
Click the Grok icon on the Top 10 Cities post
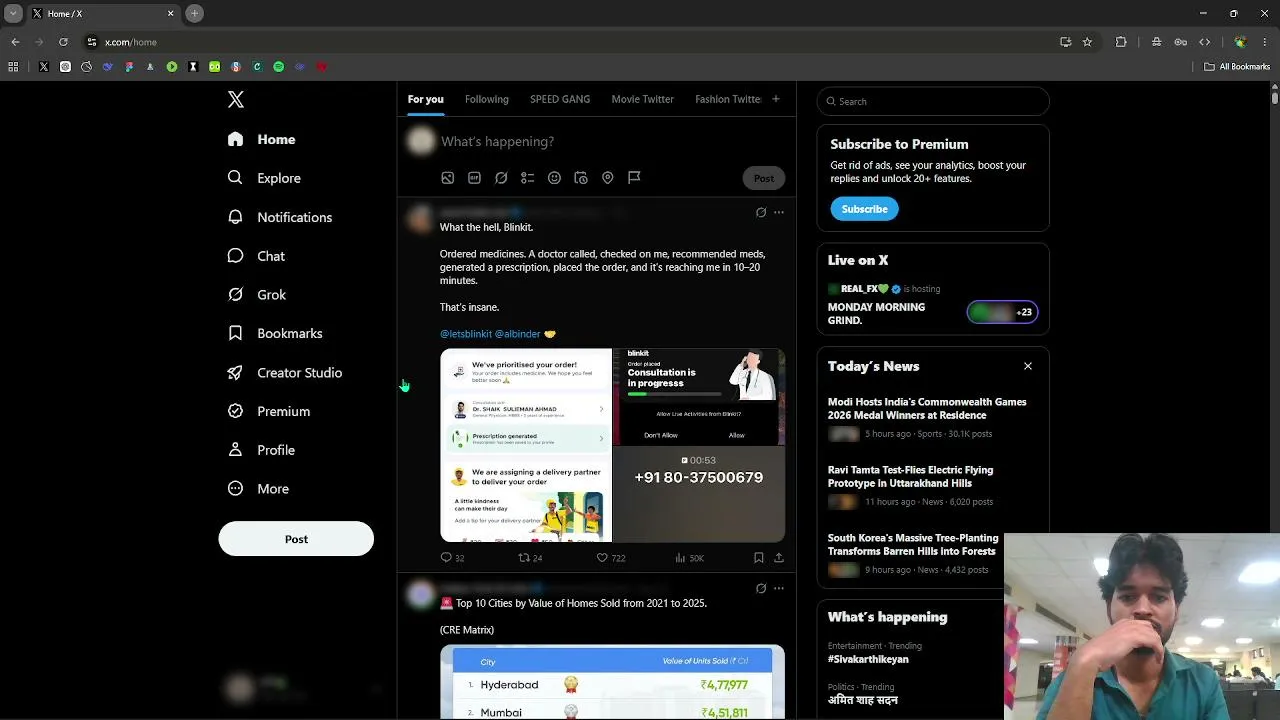761,588
